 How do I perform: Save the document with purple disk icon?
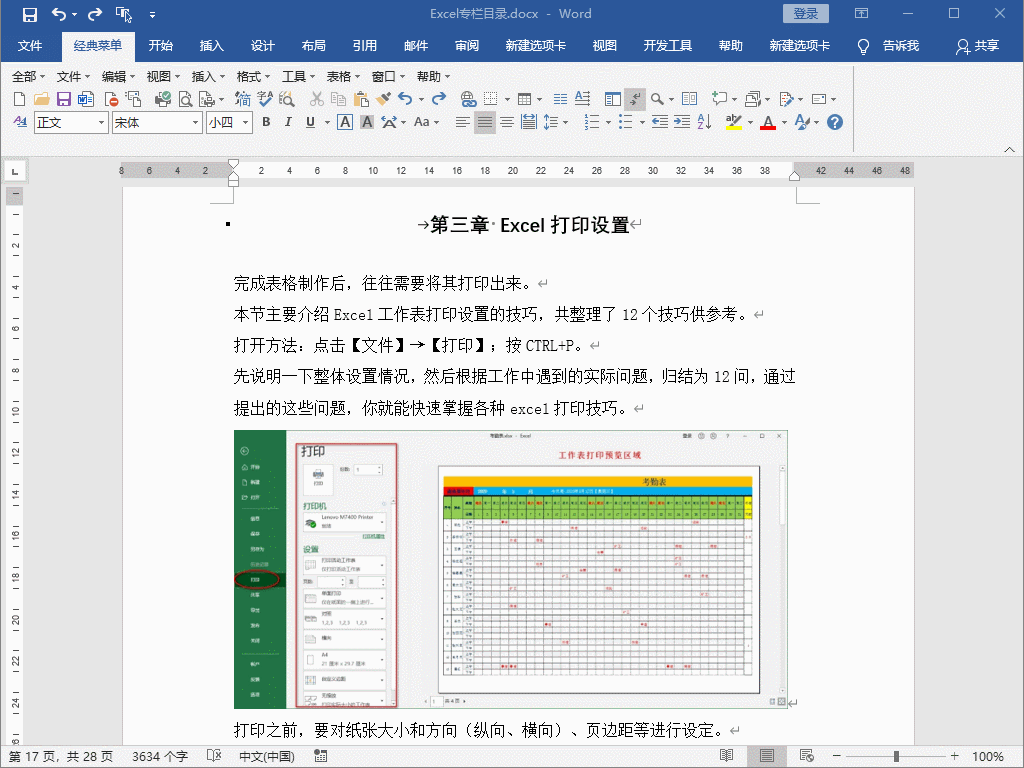(63, 99)
